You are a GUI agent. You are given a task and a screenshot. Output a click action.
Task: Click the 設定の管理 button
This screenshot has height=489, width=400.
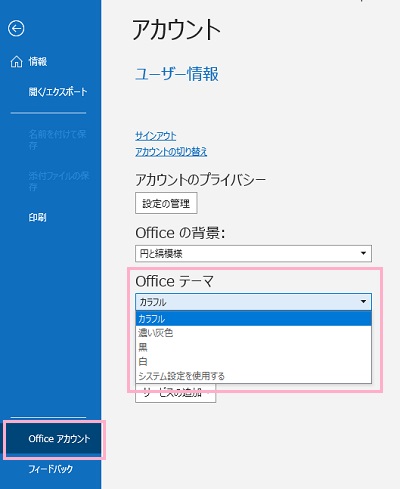pyautogui.click(x=166, y=203)
